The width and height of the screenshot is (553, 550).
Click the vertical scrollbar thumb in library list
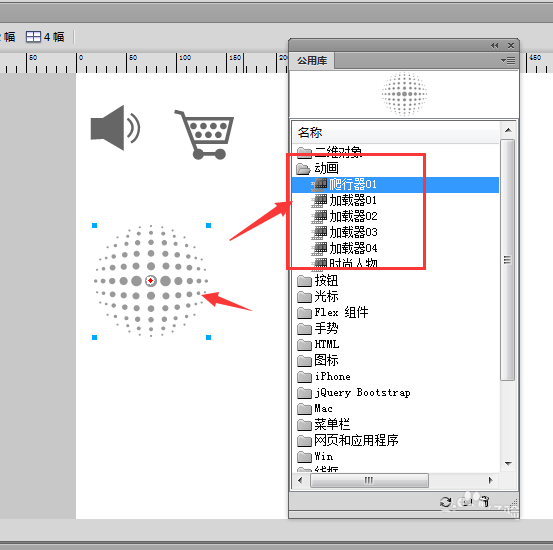tap(508, 260)
